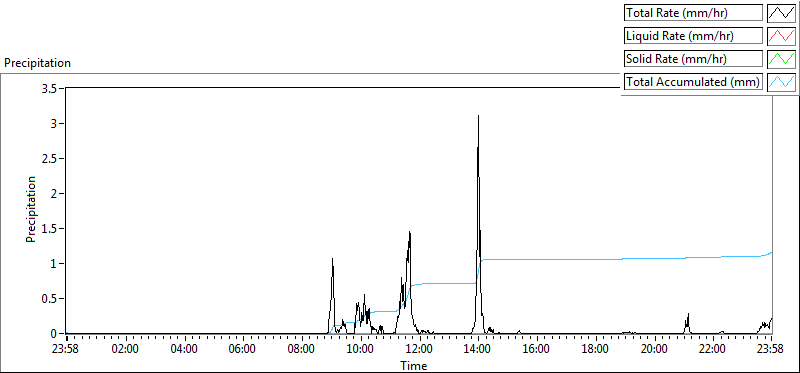Select the Liquid Rate (mm/hr) legend label
Screen dimensions: 800x373
693,36
